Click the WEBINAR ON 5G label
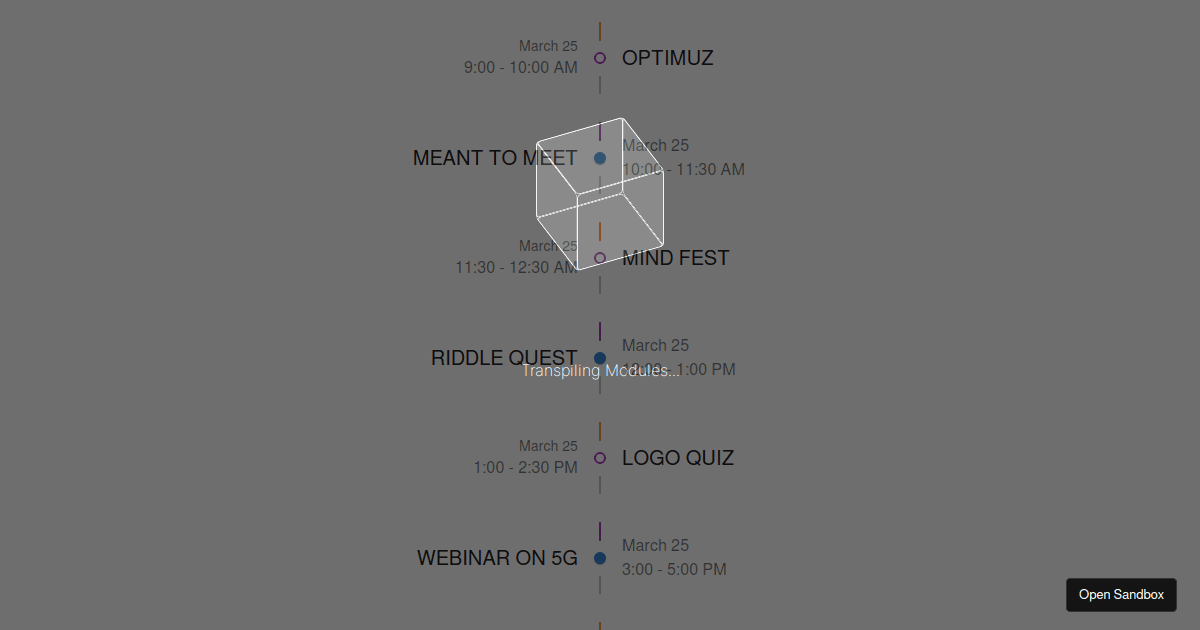Image resolution: width=1200 pixels, height=630 pixels. pyautogui.click(x=497, y=557)
